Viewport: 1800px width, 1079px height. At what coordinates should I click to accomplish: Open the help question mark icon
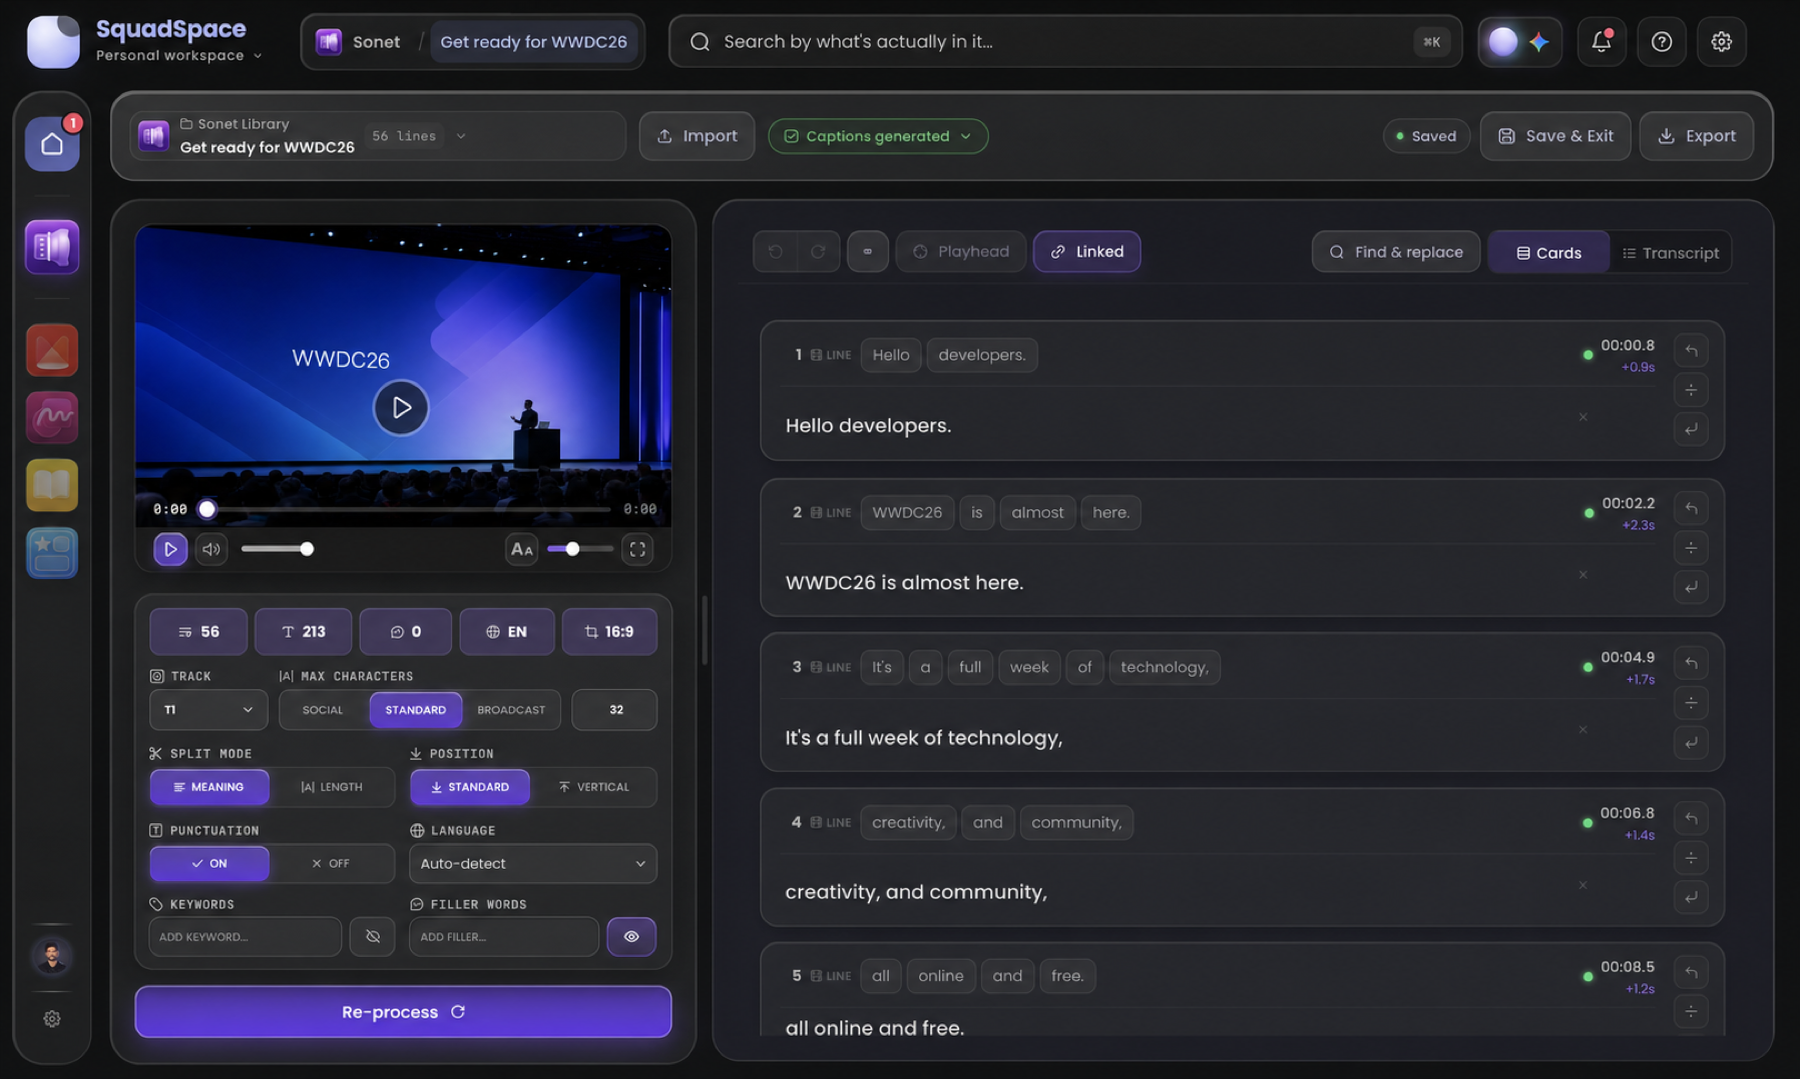(x=1661, y=41)
